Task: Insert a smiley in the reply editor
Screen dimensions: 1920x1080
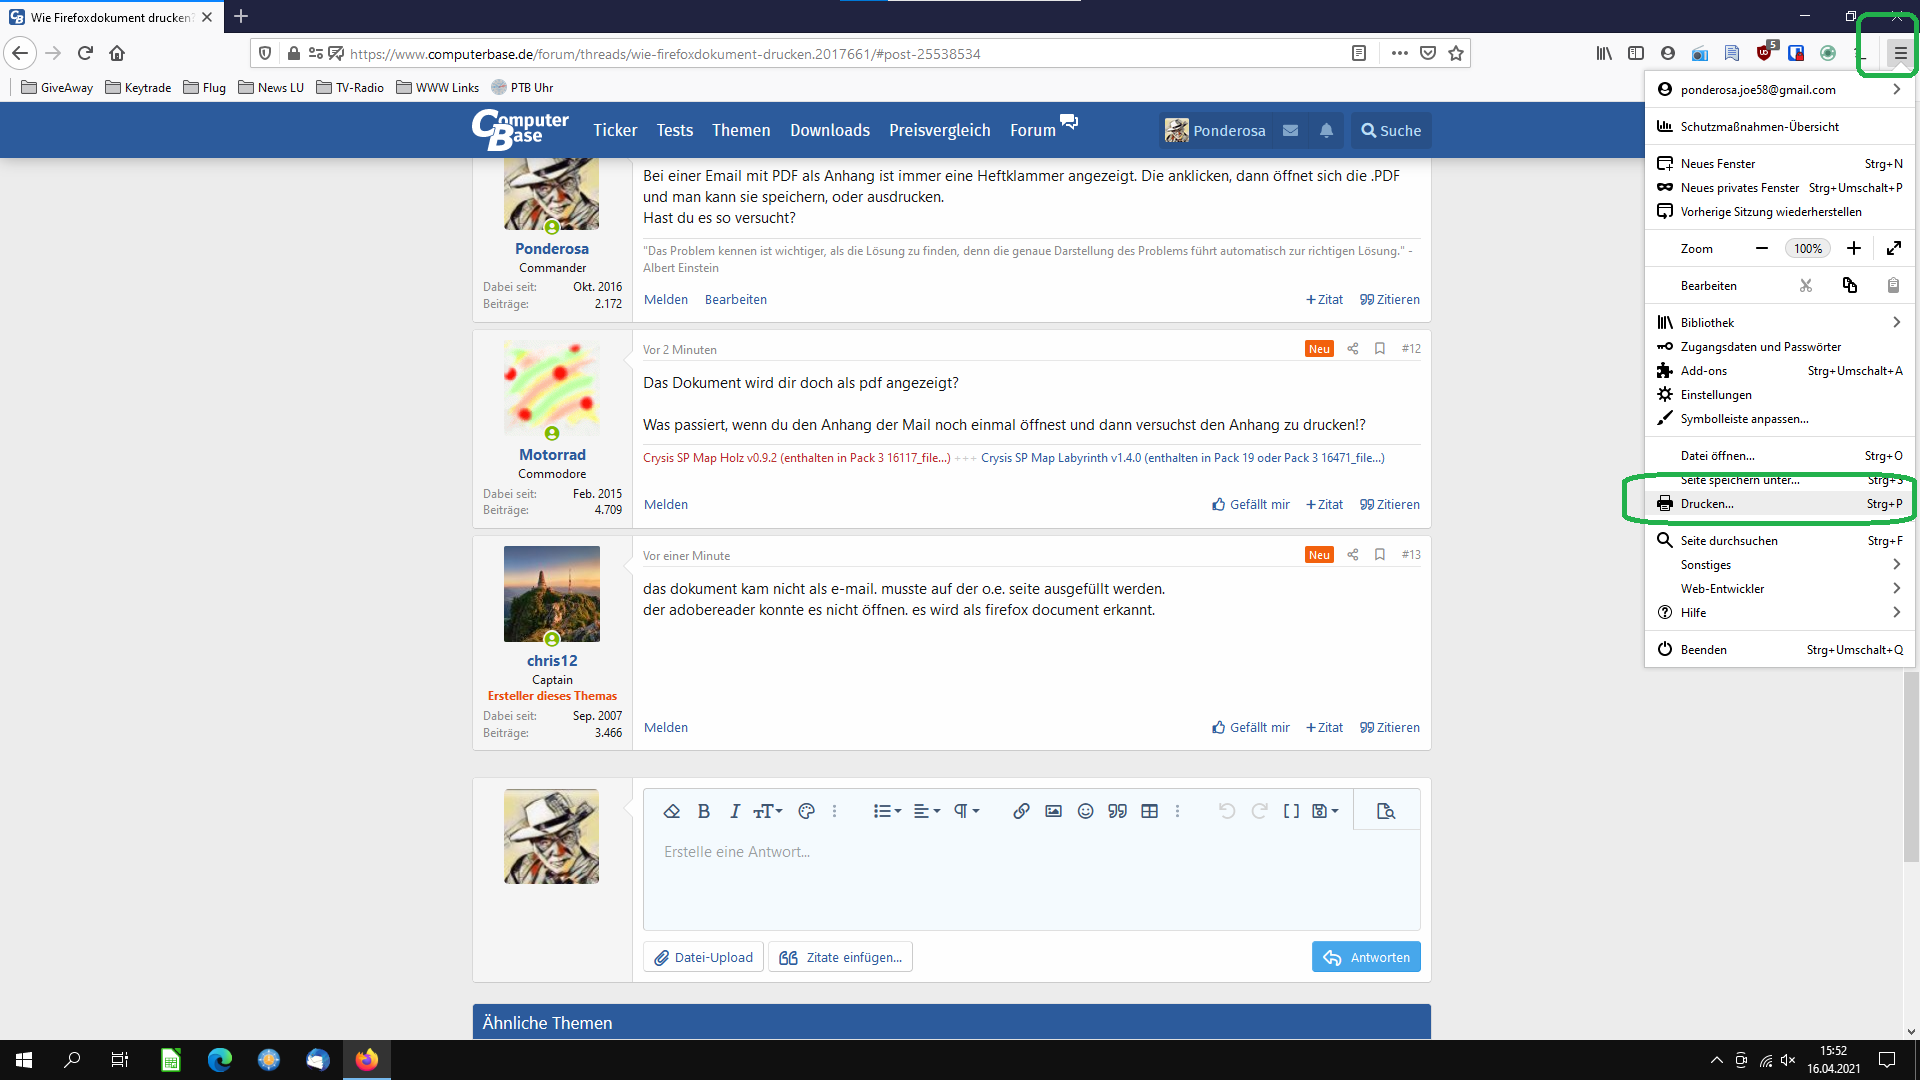Action: point(1085,811)
